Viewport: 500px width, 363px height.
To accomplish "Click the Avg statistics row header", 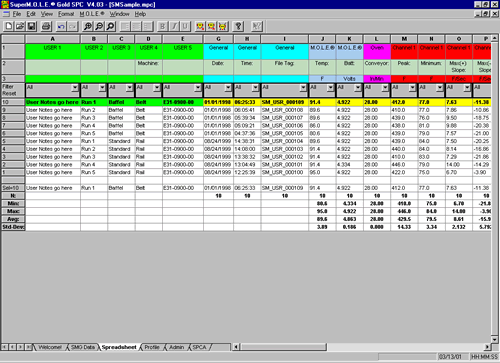I will (x=13, y=219).
